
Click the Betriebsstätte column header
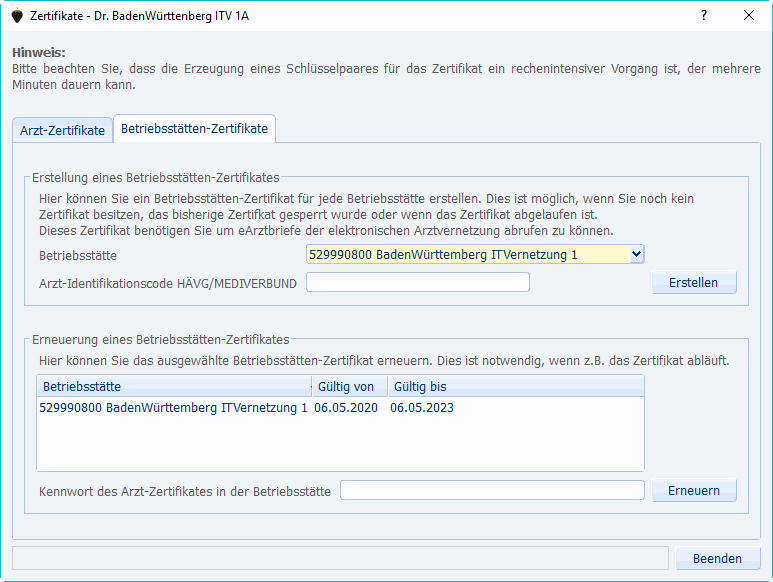pos(175,386)
